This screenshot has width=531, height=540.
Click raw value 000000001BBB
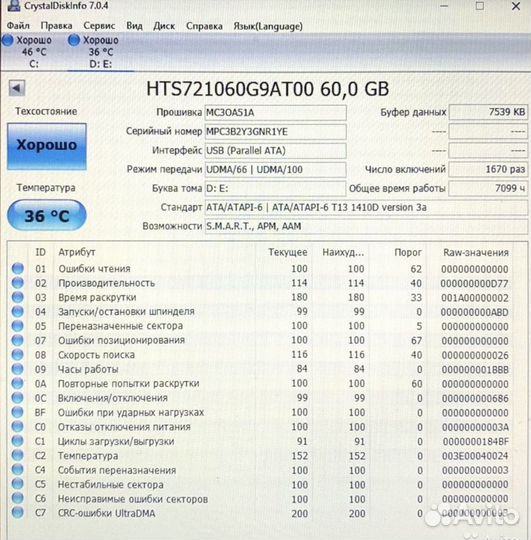pyautogui.click(x=475, y=370)
